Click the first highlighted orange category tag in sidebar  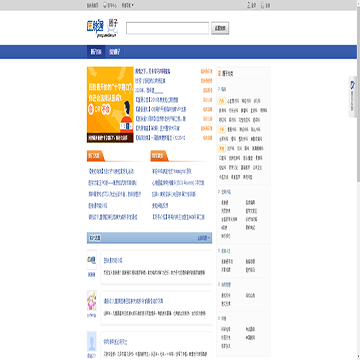[x=222, y=101]
